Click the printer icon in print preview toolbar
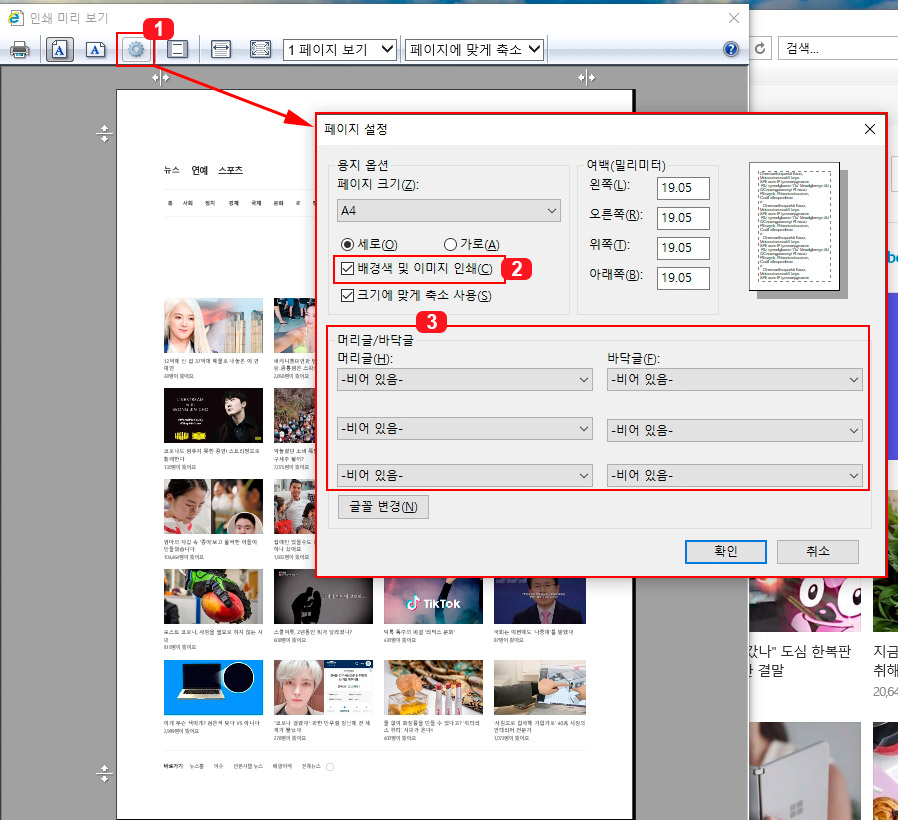The image size is (898, 820). (x=19, y=50)
